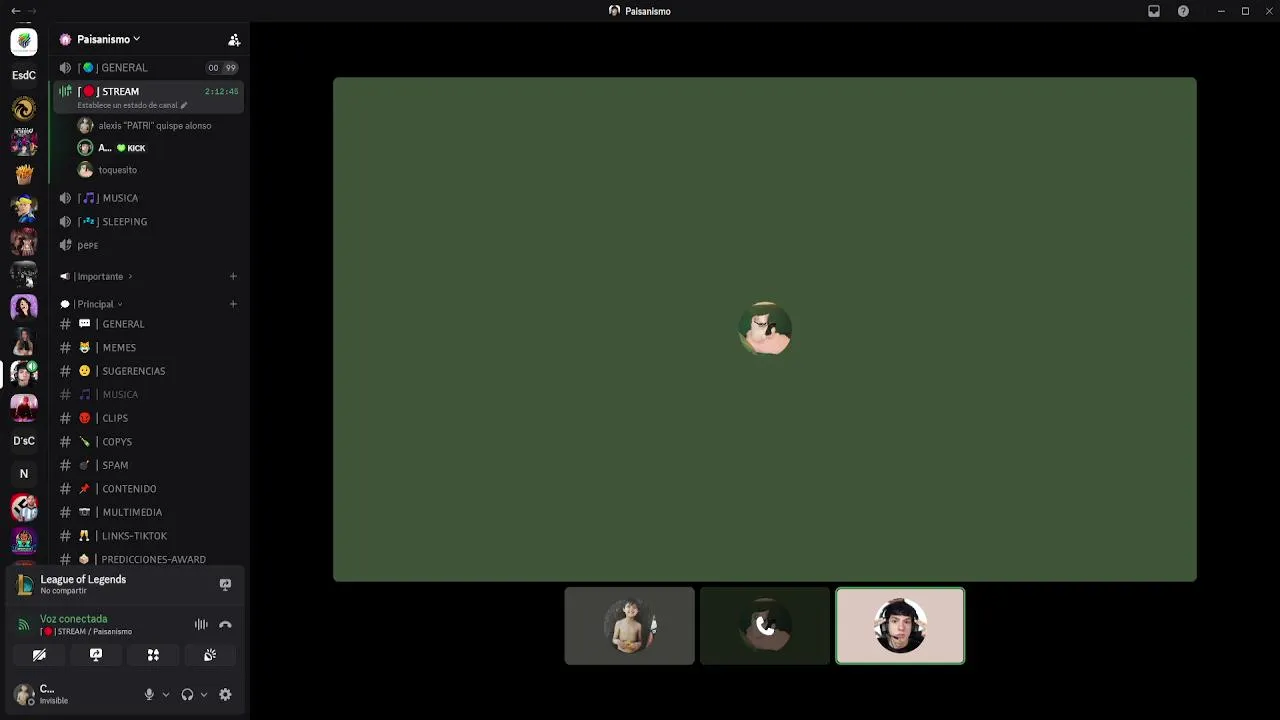This screenshot has height=720, width=1280.
Task: Open the help question mark icon
Action: pos(1183,11)
